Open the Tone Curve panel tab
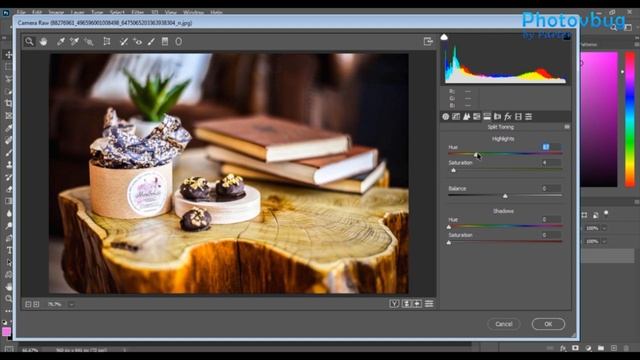This screenshot has width=640, height=360. tap(456, 117)
